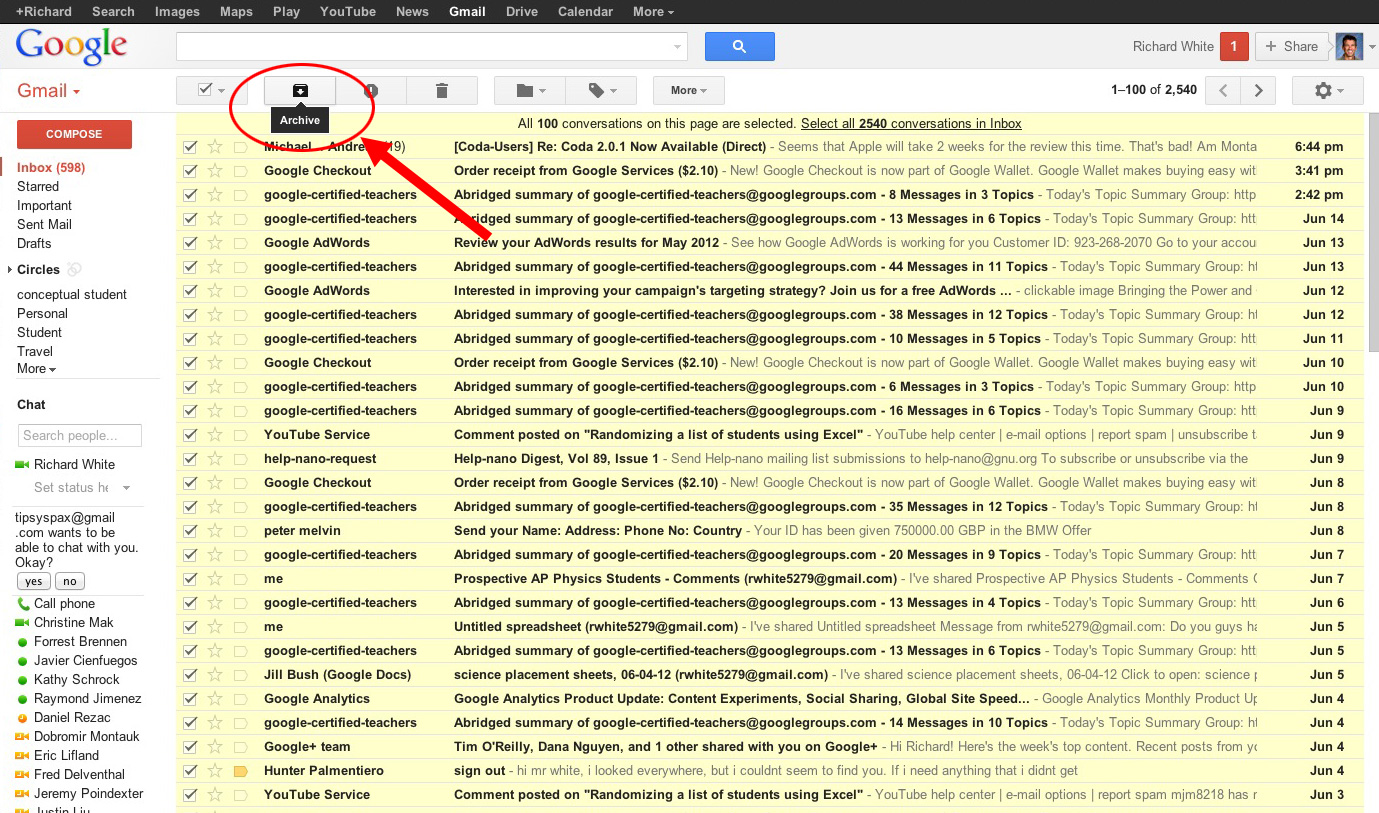The width and height of the screenshot is (1379, 813).
Task: Star the Google Checkout 3:41 pm message
Action: pyautogui.click(x=215, y=171)
